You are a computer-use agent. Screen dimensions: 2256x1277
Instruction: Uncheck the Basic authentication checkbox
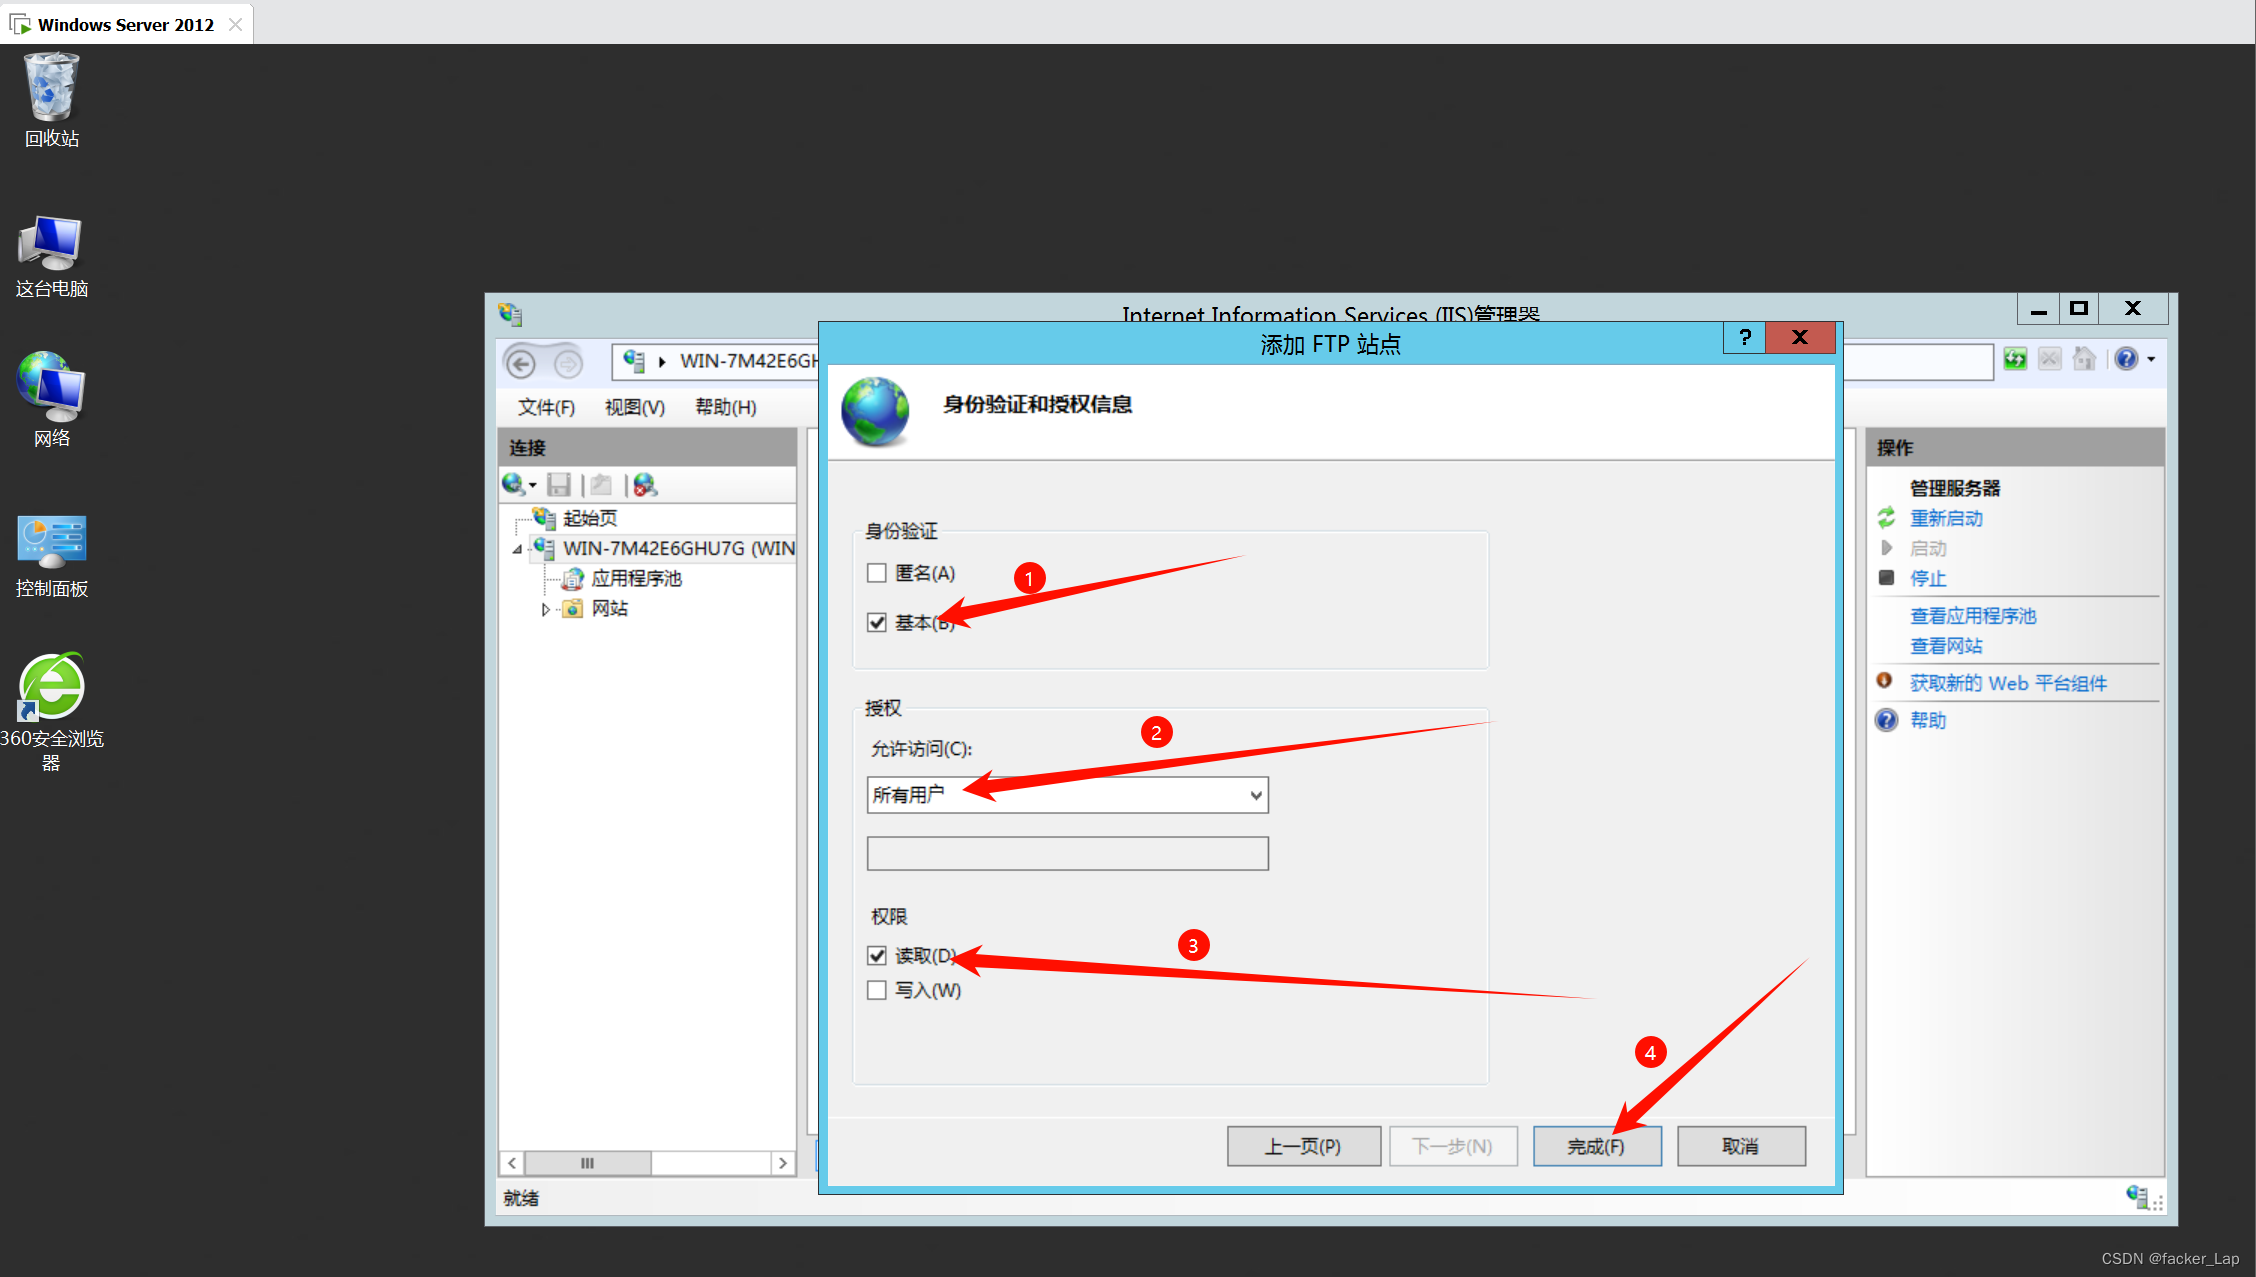(x=877, y=622)
